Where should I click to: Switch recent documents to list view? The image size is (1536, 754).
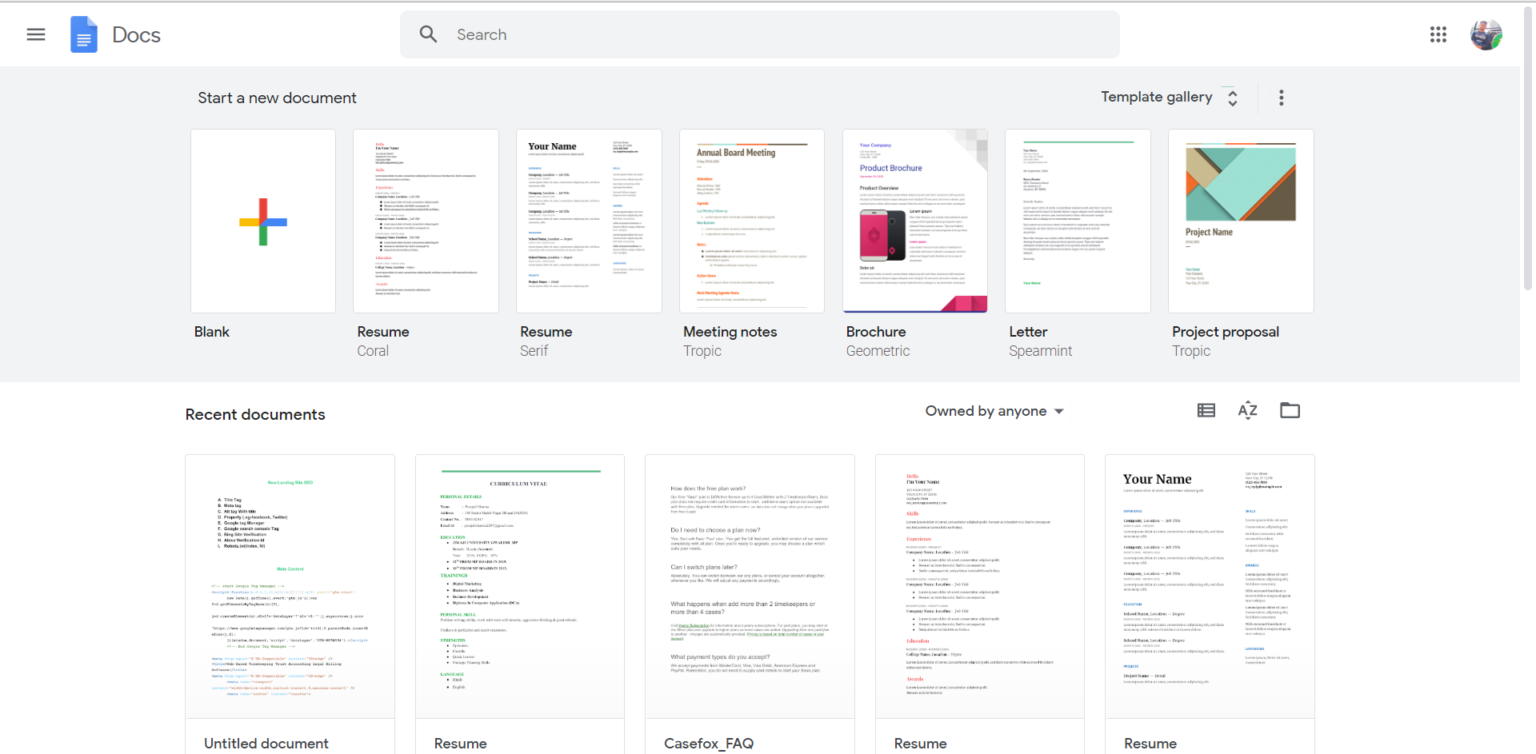pos(1205,410)
